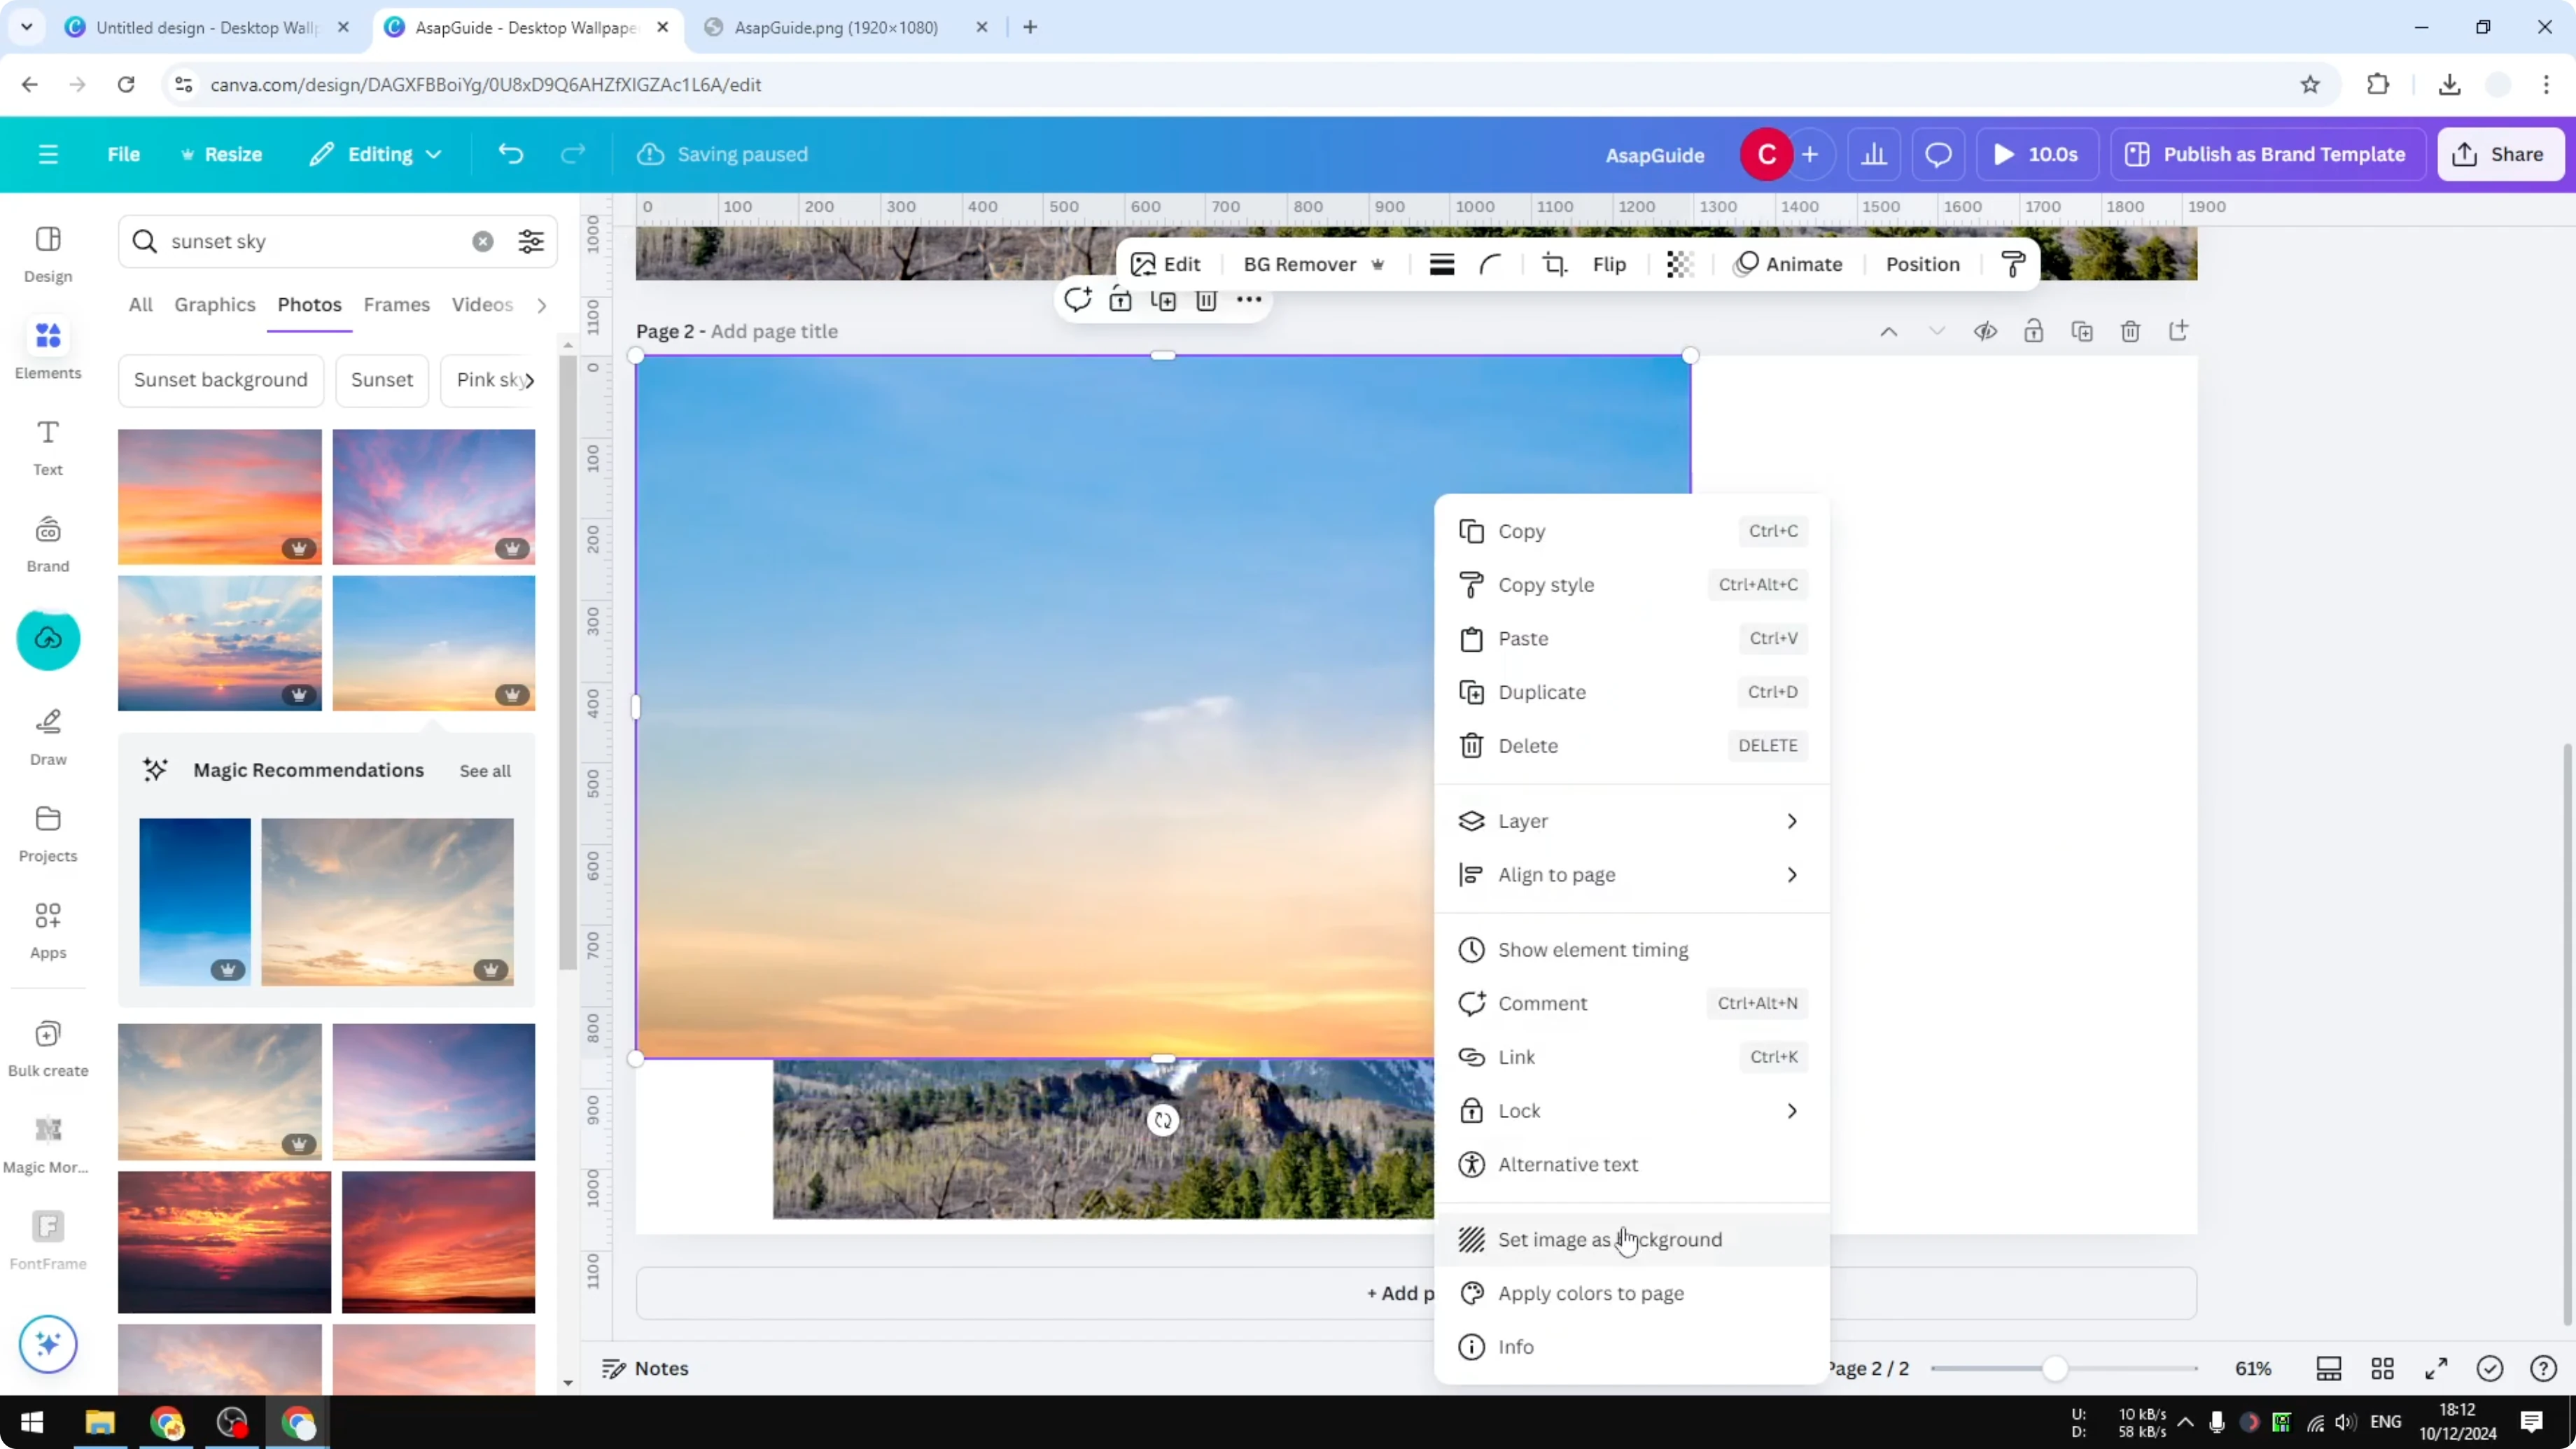Hide the selected element with eye toggle
Viewport: 2576px width, 1449px height.
[x=1986, y=331]
